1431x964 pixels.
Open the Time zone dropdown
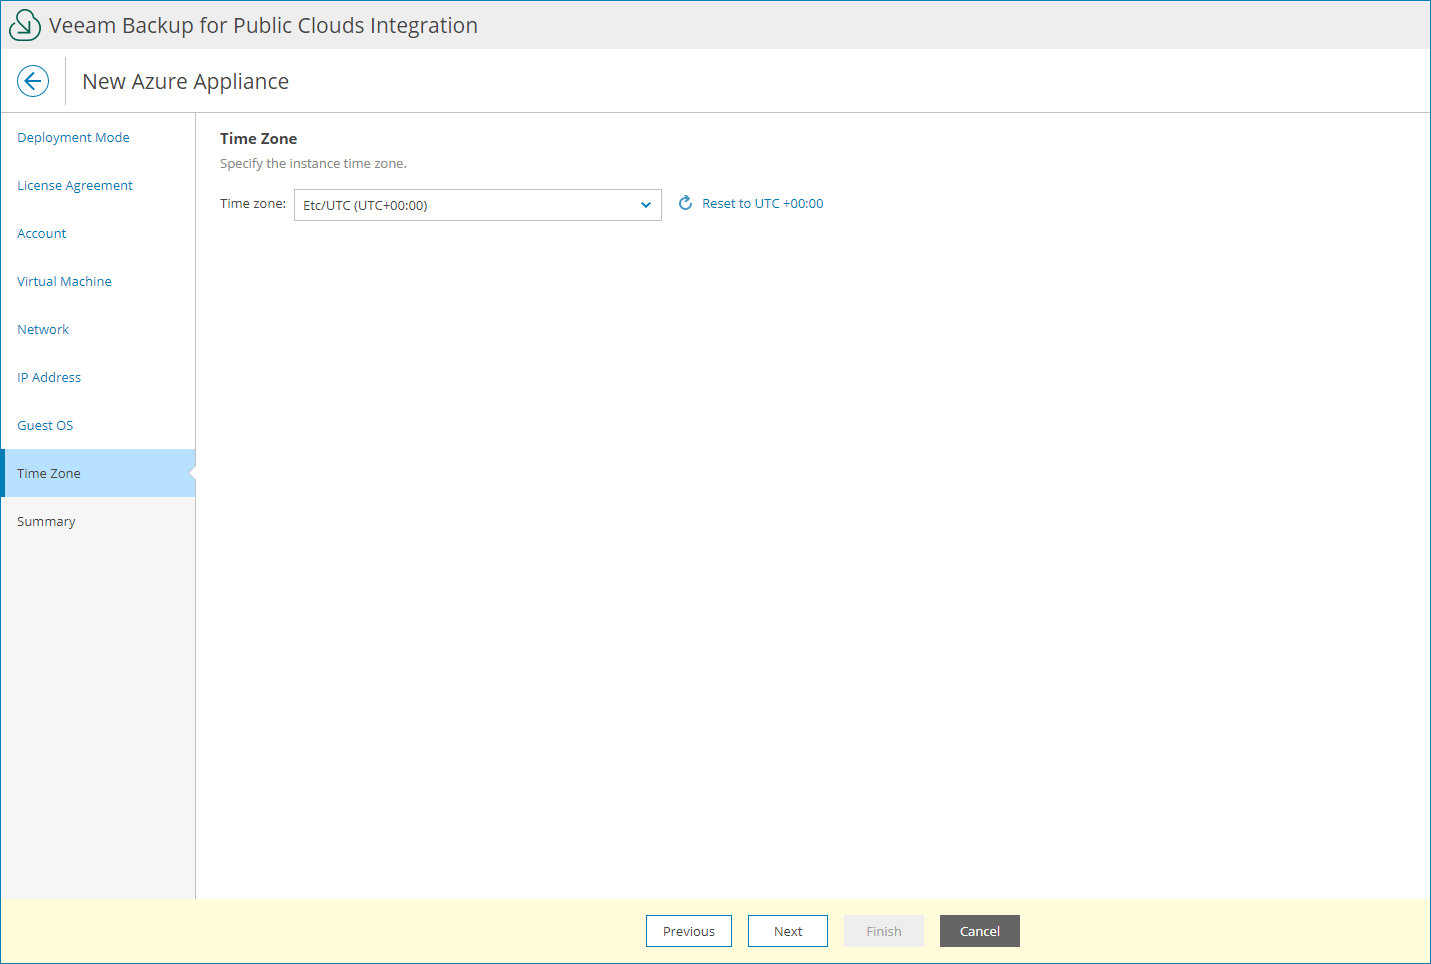pos(478,205)
